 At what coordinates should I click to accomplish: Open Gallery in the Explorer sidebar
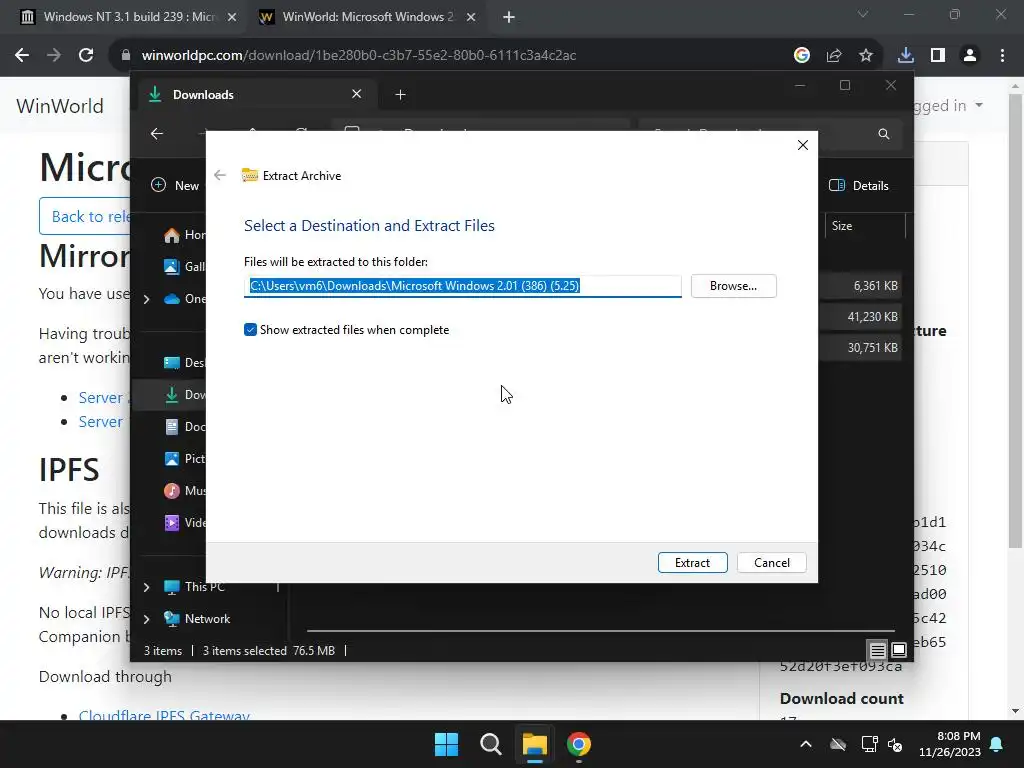(x=185, y=266)
